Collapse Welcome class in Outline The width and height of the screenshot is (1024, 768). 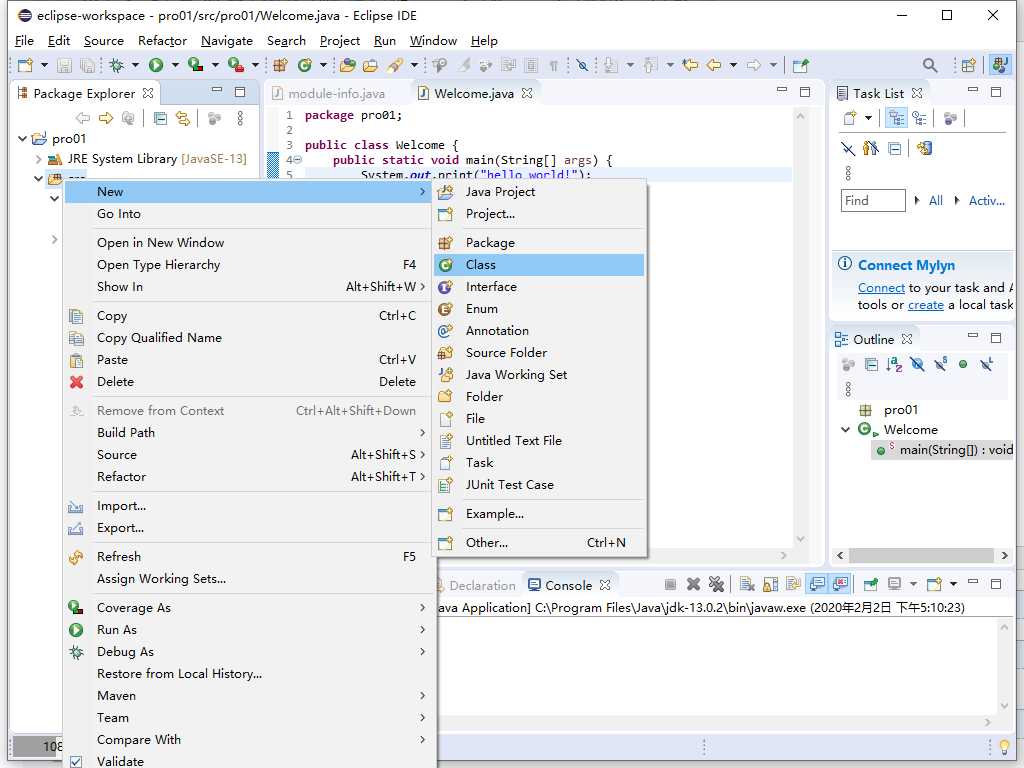(x=846, y=430)
